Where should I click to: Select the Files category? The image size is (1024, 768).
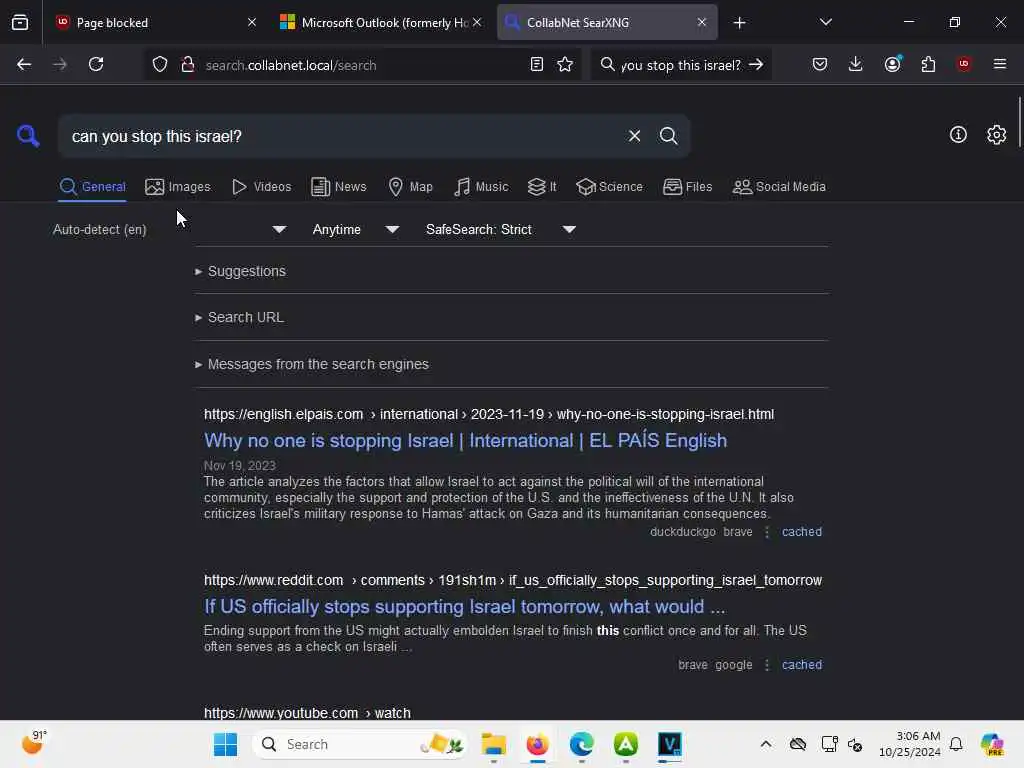pos(687,187)
